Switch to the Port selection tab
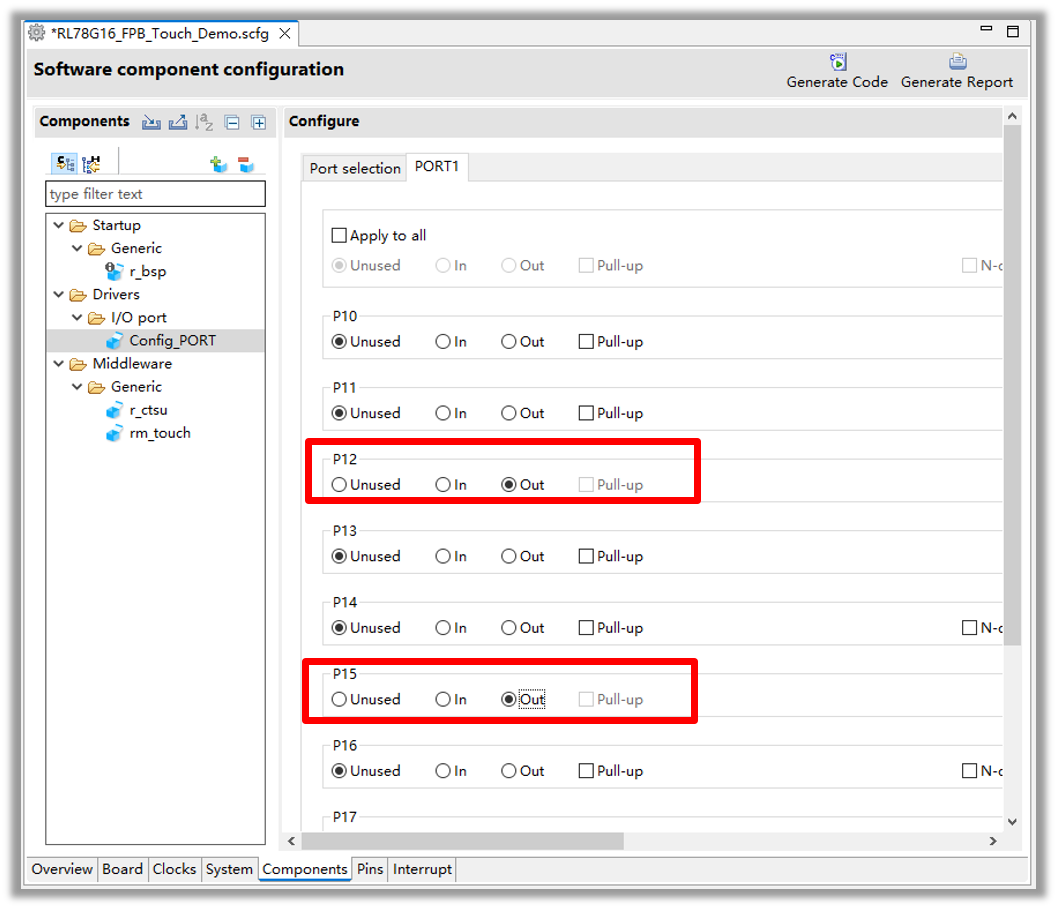The image size is (1057, 909). (x=354, y=168)
